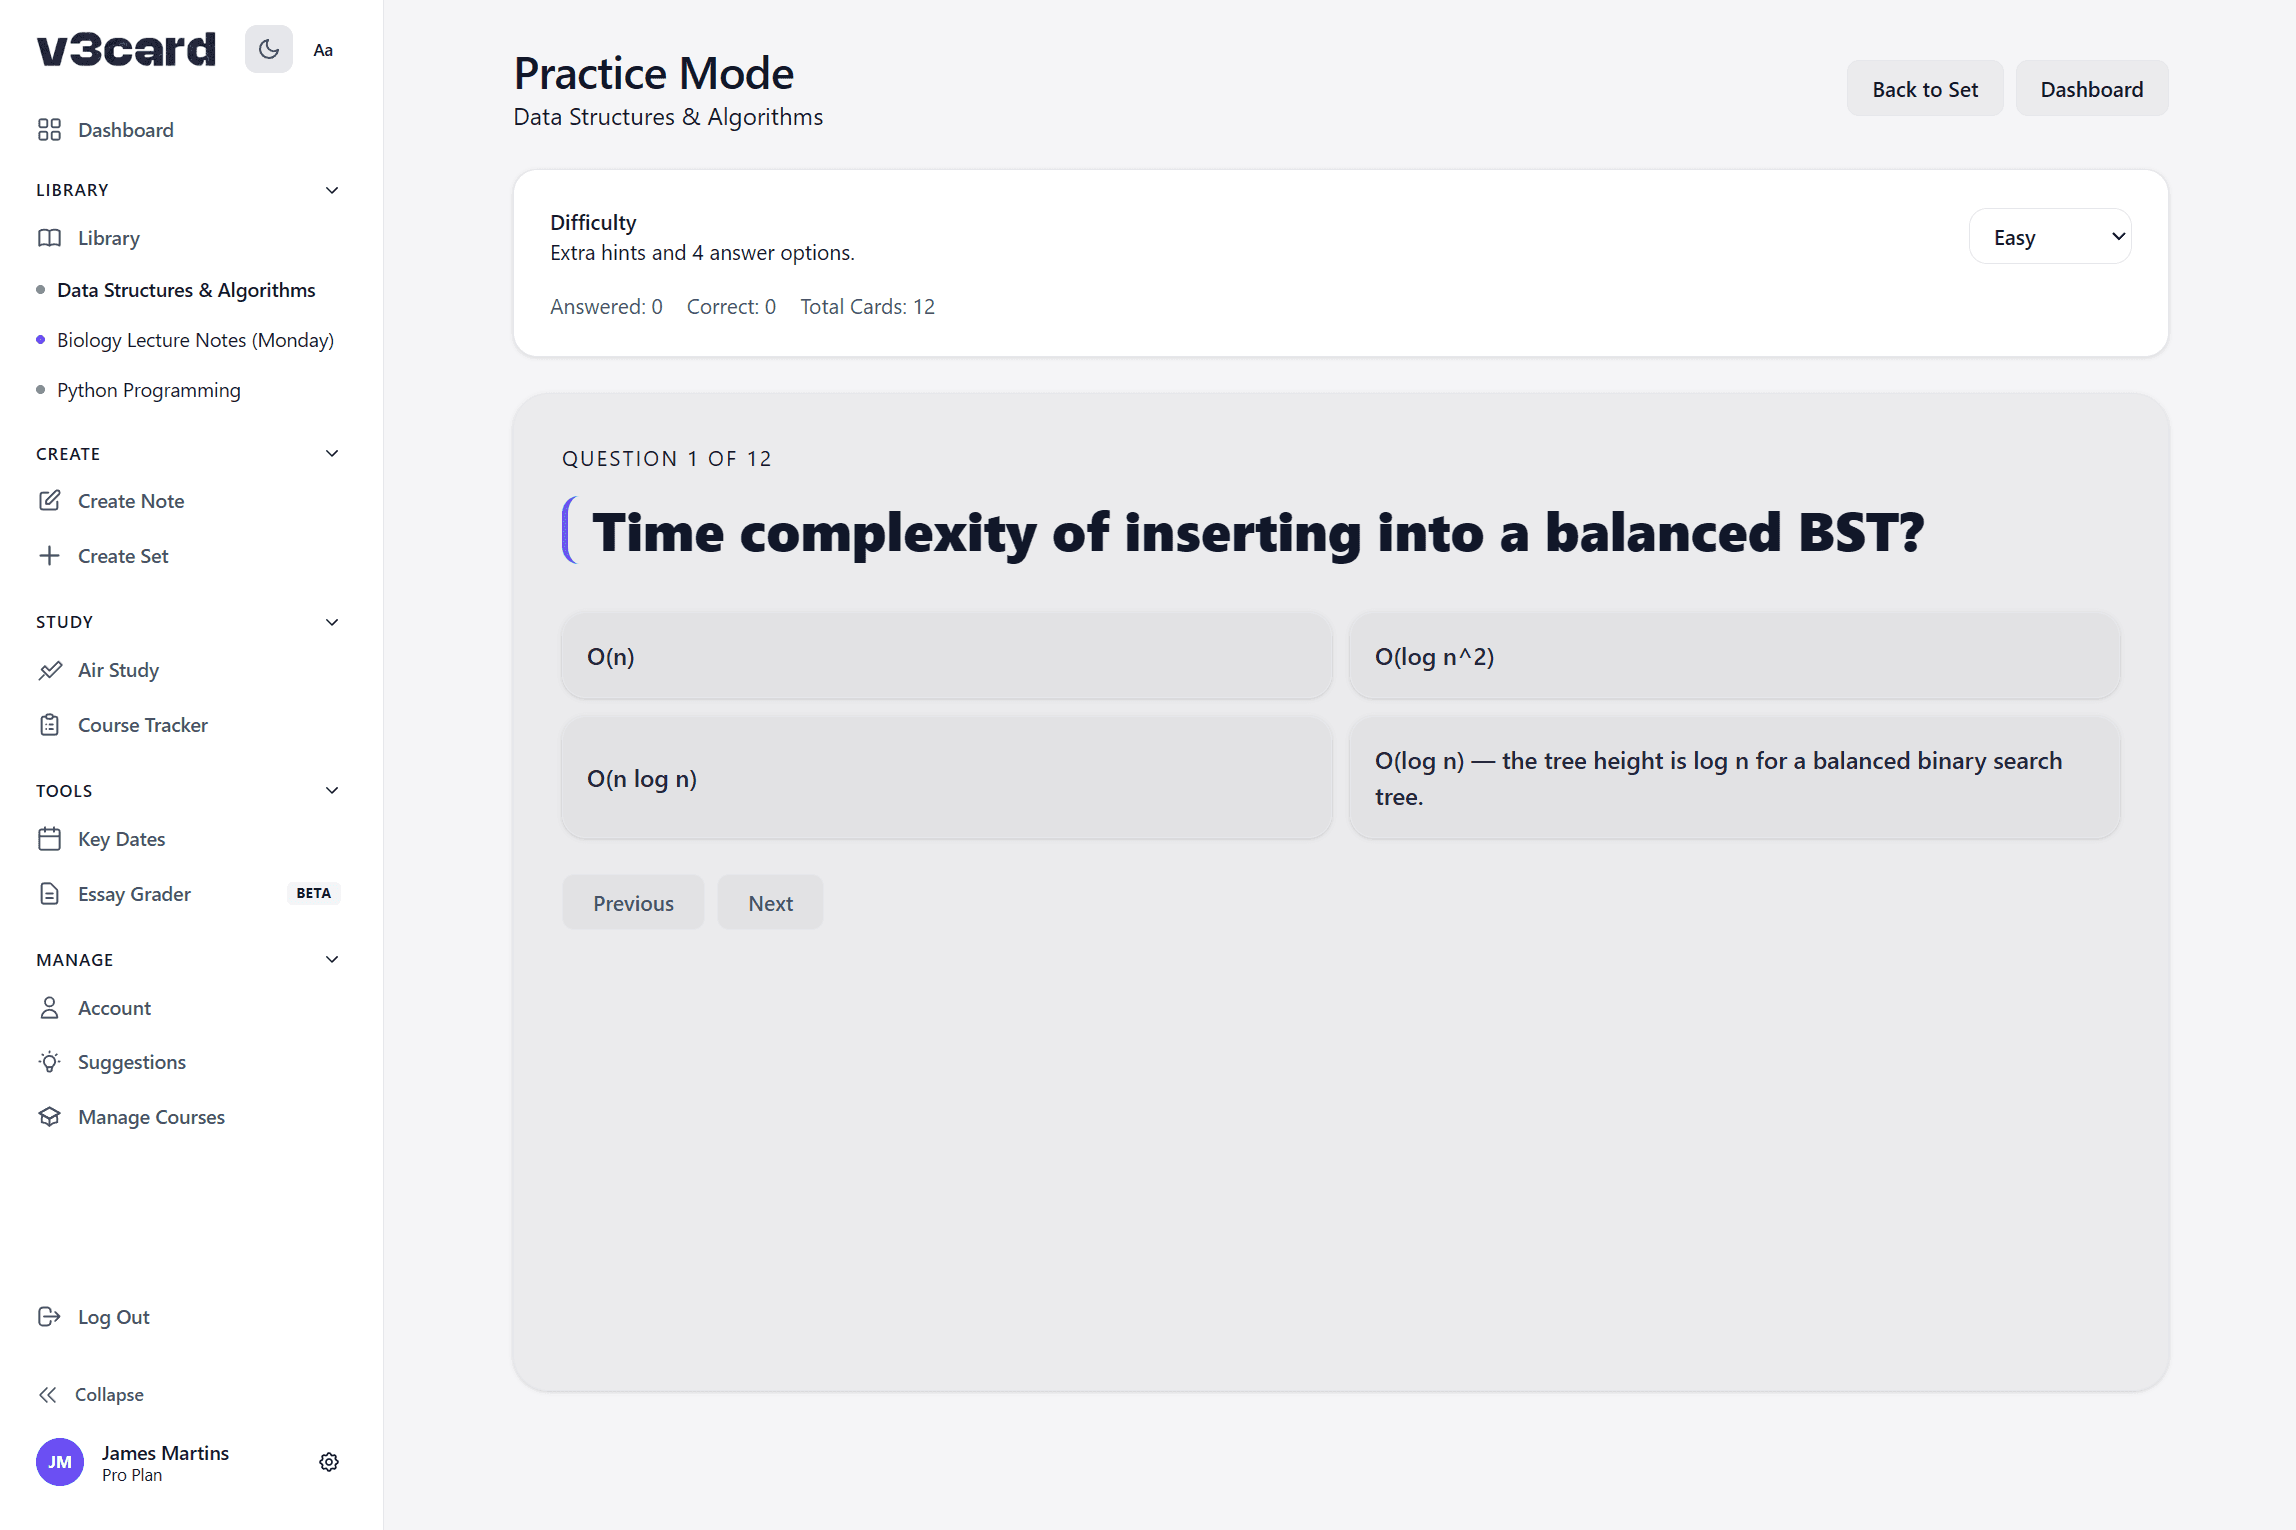Click the Suggestions lightbulb icon
Image resolution: width=2296 pixels, height=1530 pixels.
pyautogui.click(x=50, y=1062)
